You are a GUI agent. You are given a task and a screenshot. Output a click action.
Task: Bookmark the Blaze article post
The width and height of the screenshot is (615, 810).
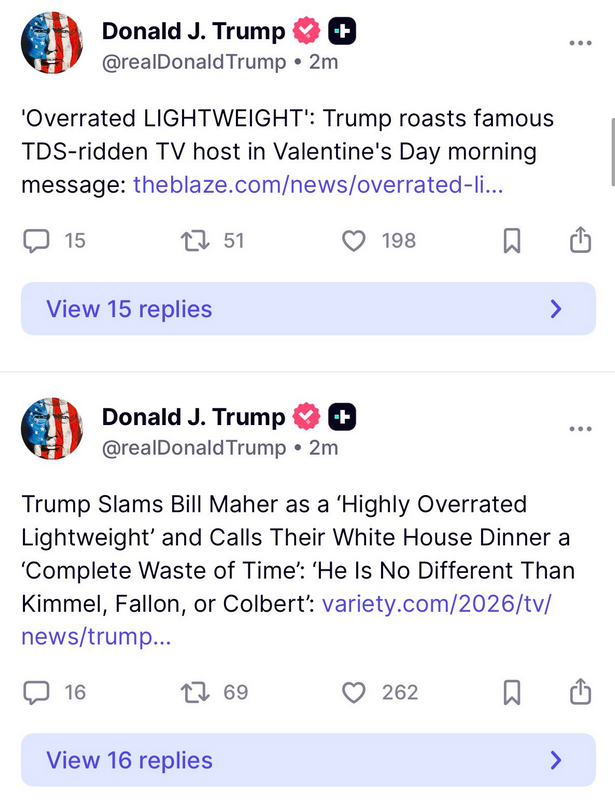pyautogui.click(x=511, y=241)
